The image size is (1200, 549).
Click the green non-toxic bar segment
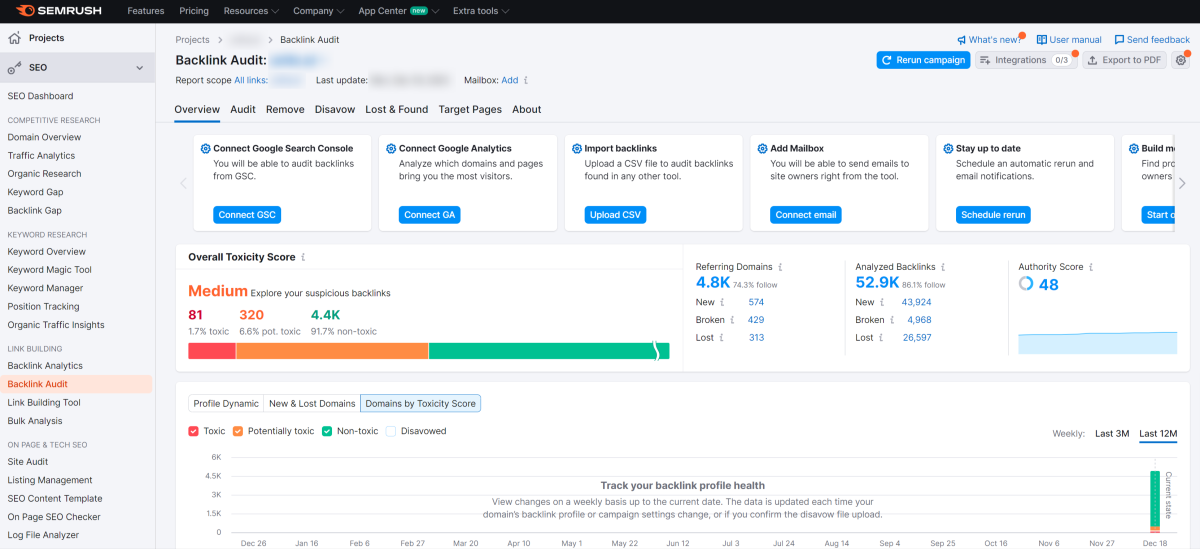pos(549,351)
